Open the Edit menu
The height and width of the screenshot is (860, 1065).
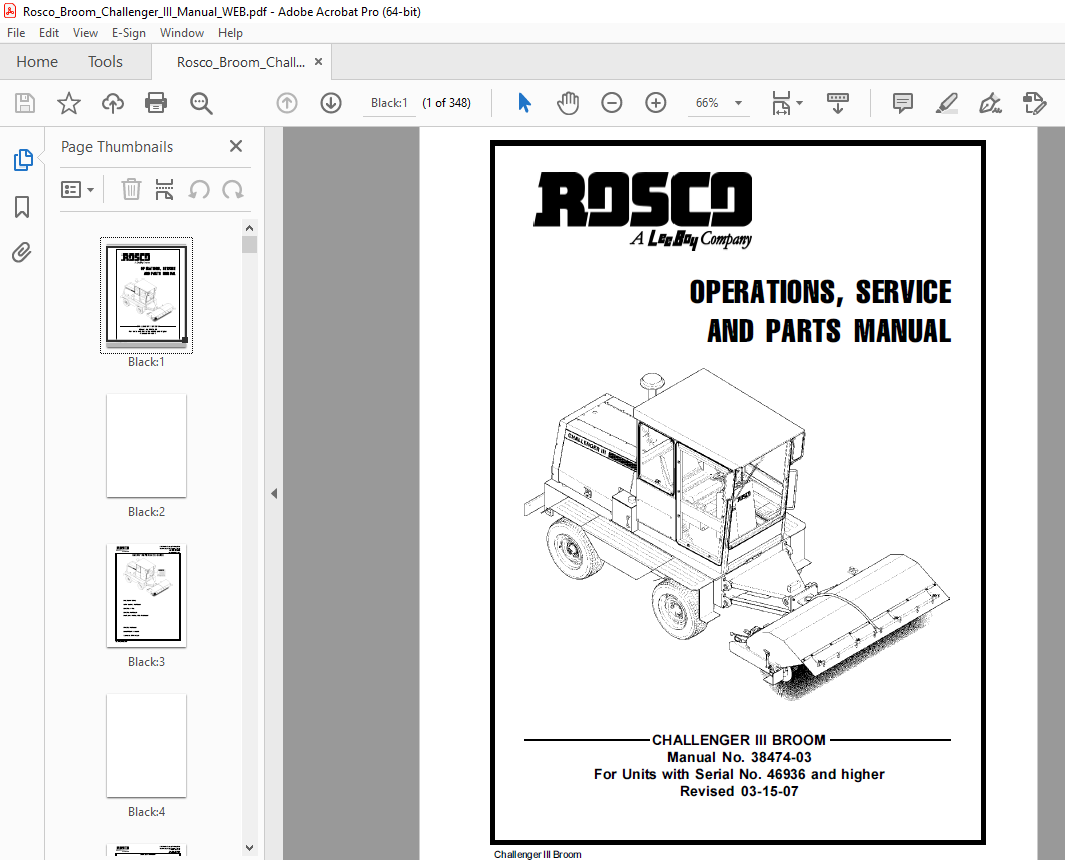48,33
